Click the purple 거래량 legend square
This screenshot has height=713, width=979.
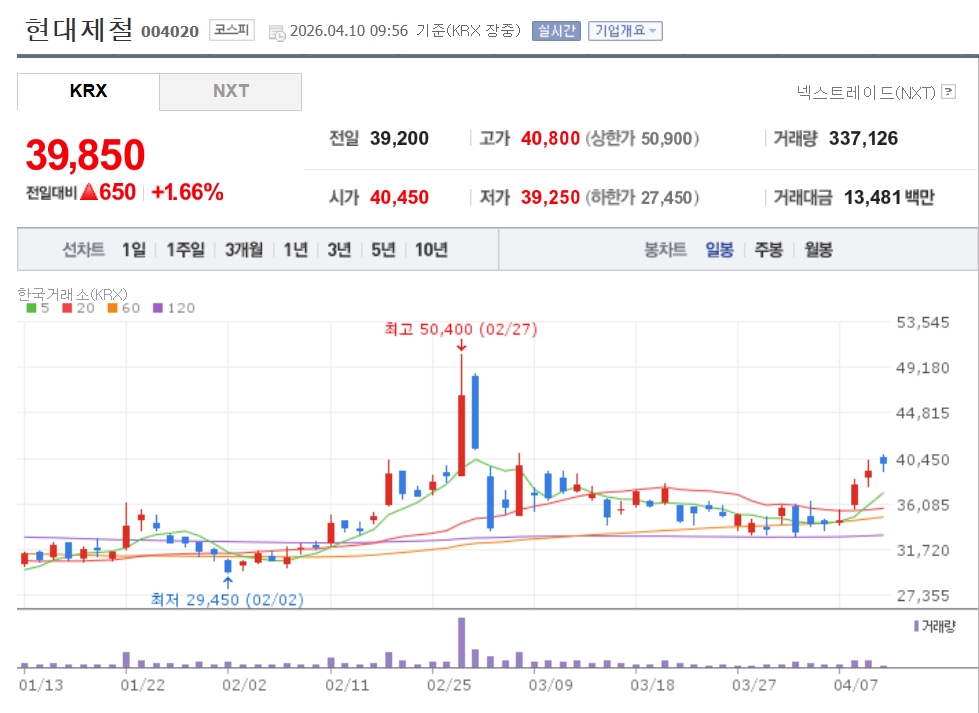pyautogui.click(x=916, y=626)
